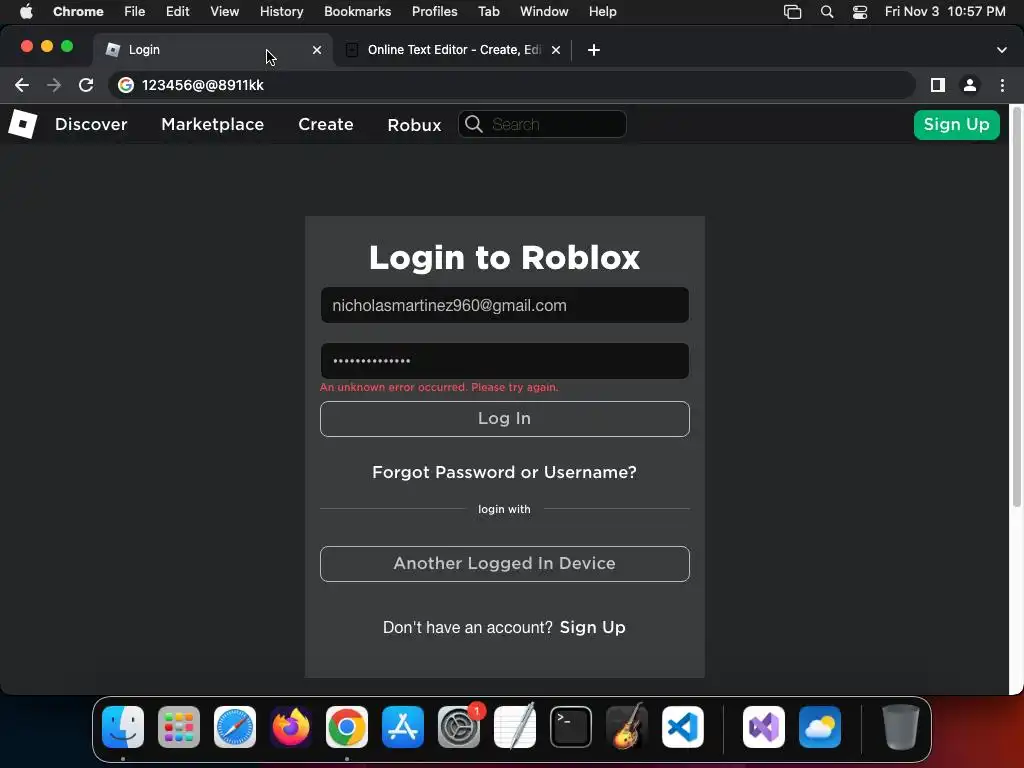
Task: Open the Weather app from the dock
Action: tap(820, 727)
